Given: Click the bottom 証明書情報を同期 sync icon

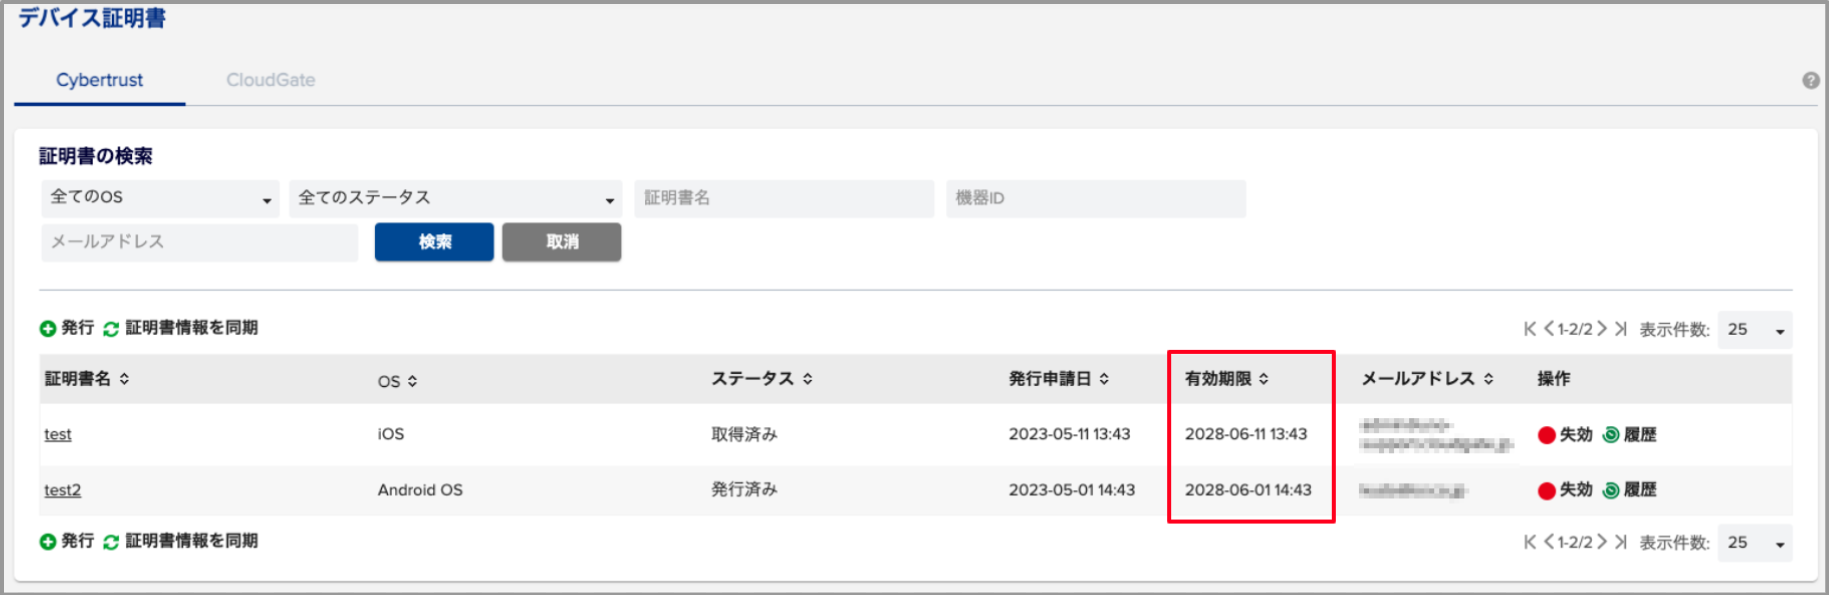Looking at the screenshot, I should 111,542.
